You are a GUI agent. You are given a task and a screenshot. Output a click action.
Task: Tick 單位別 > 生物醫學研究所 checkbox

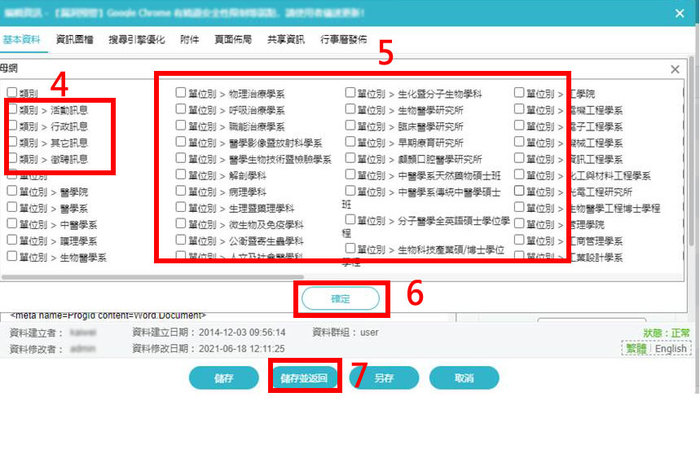pyautogui.click(x=350, y=110)
